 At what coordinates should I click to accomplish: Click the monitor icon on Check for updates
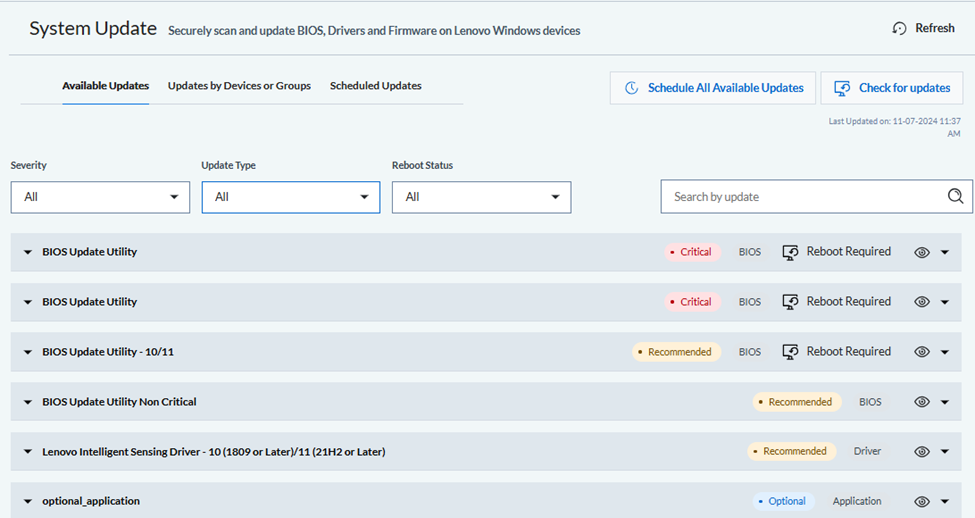(842, 88)
